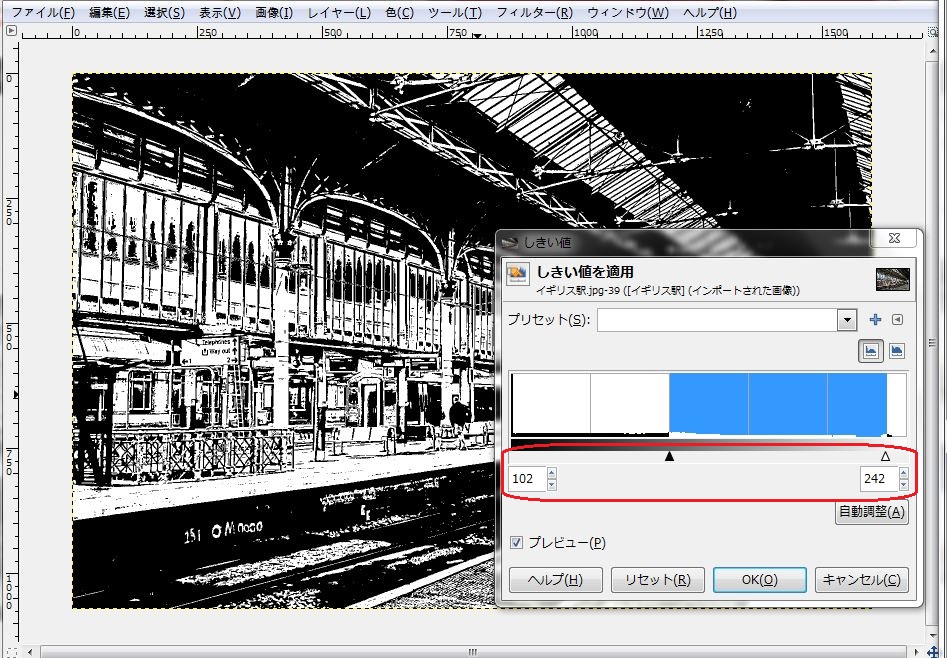Click the white high-threshold slider triangle
This screenshot has width=947, height=658.
pyautogui.click(x=885, y=456)
